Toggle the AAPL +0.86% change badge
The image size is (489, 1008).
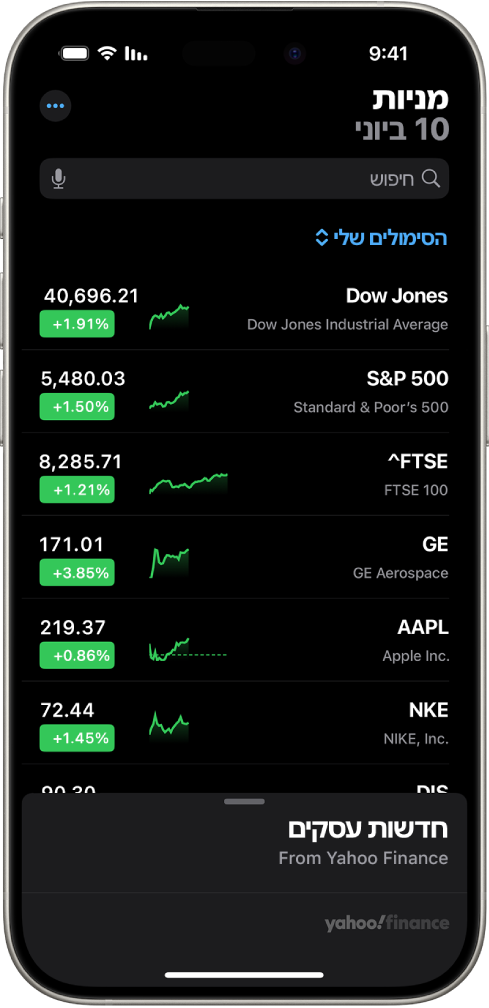coord(77,656)
